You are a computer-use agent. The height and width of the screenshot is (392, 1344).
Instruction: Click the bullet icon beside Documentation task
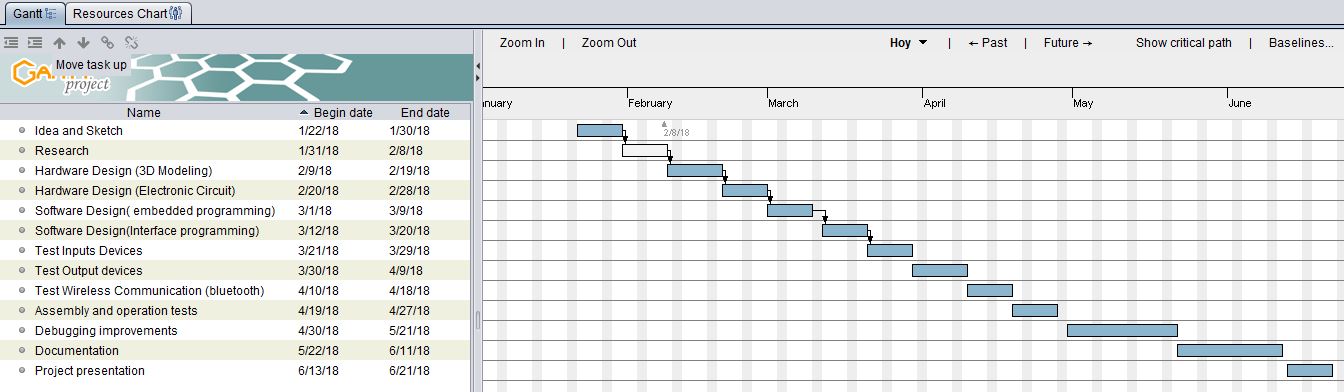(21, 350)
